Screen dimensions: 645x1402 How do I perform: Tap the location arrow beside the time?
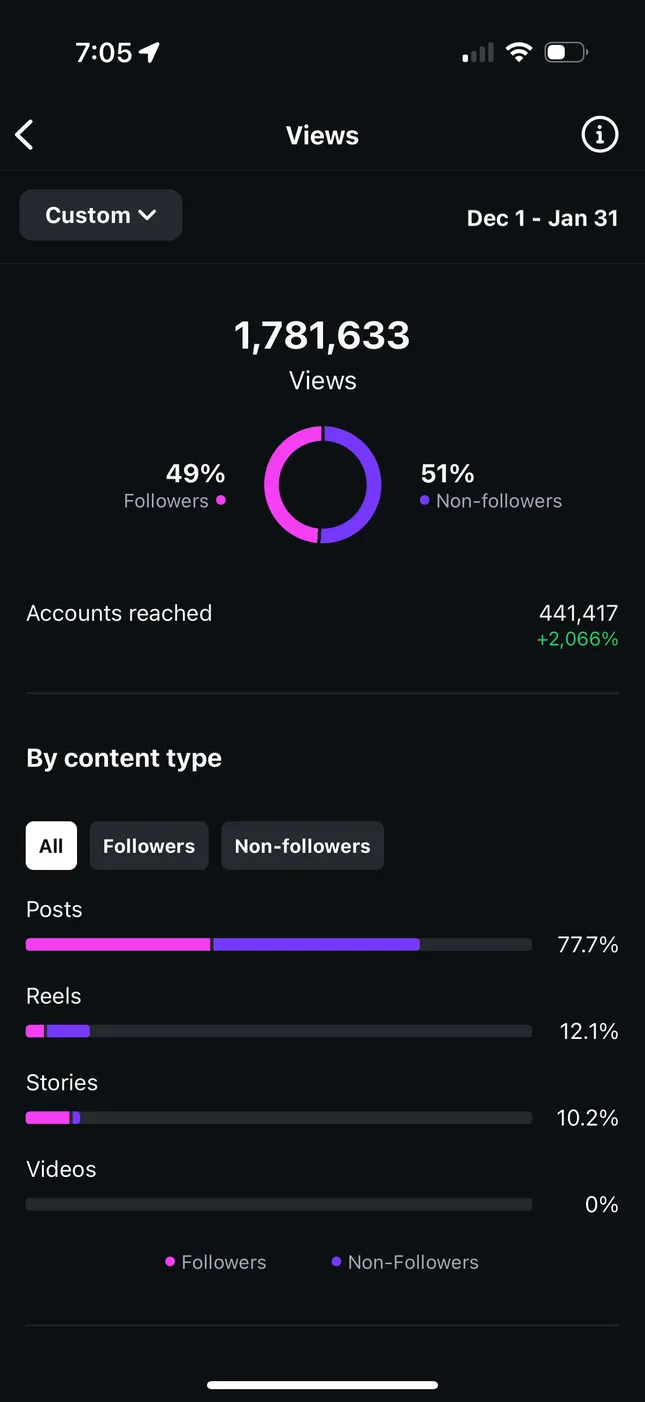tap(150, 53)
